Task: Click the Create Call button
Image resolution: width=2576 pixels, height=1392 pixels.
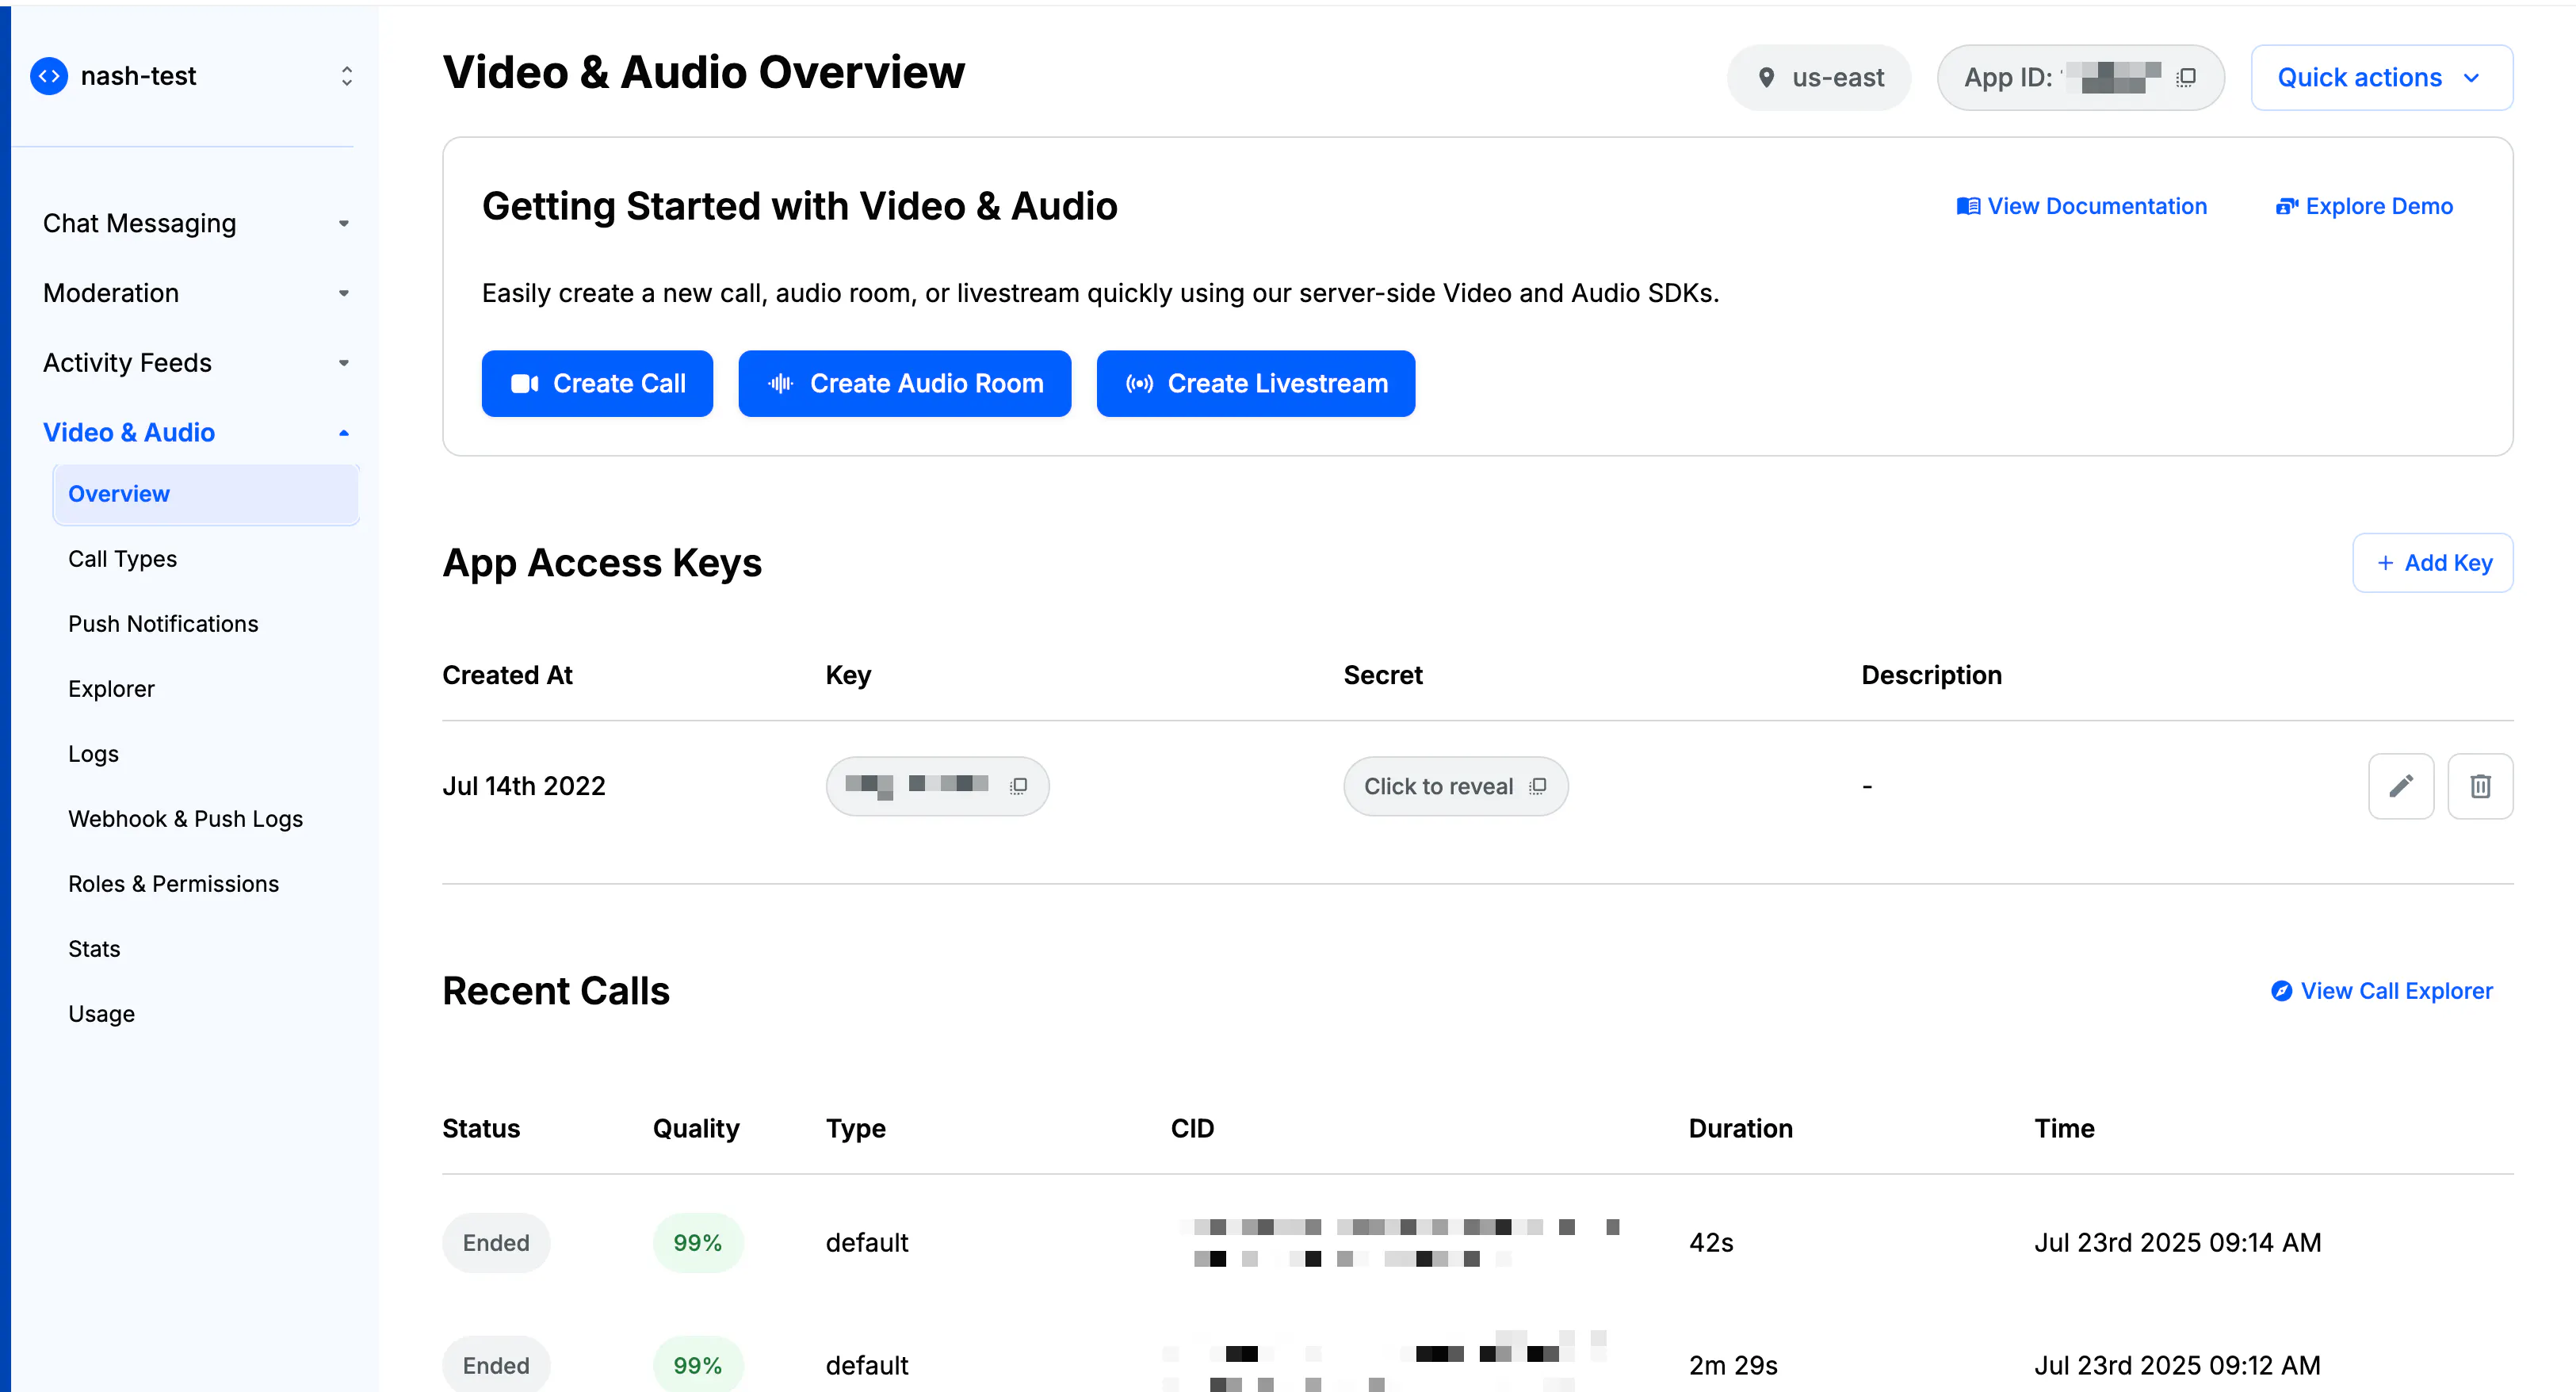Action: (597, 383)
